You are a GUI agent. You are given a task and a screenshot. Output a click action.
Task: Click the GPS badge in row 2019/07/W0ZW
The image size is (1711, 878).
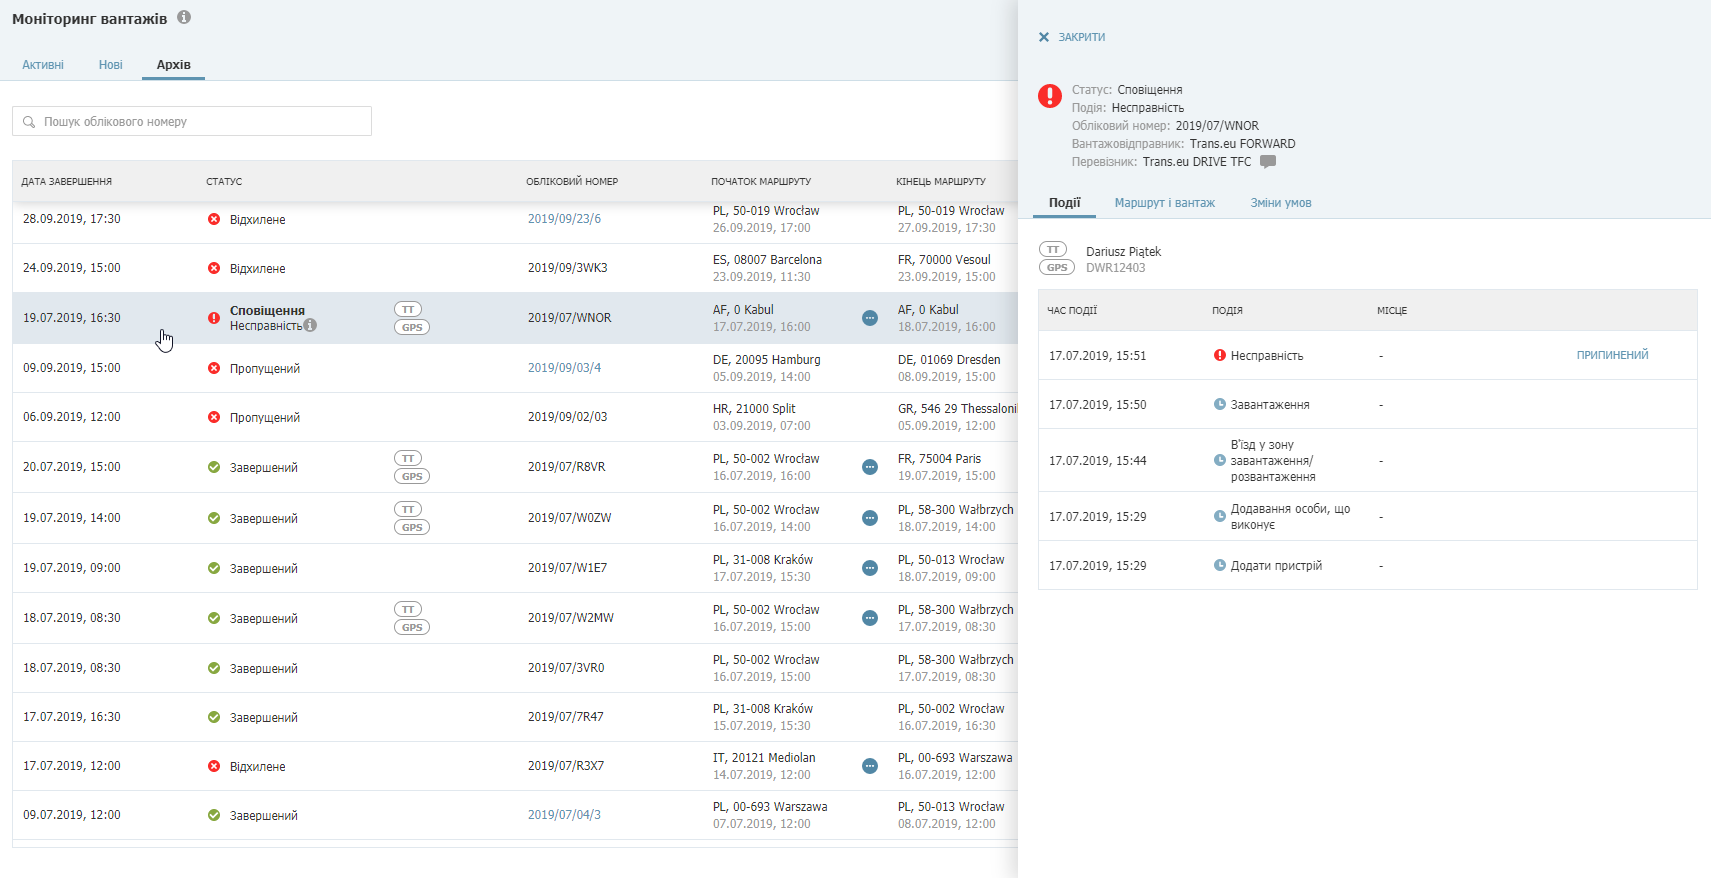(412, 527)
